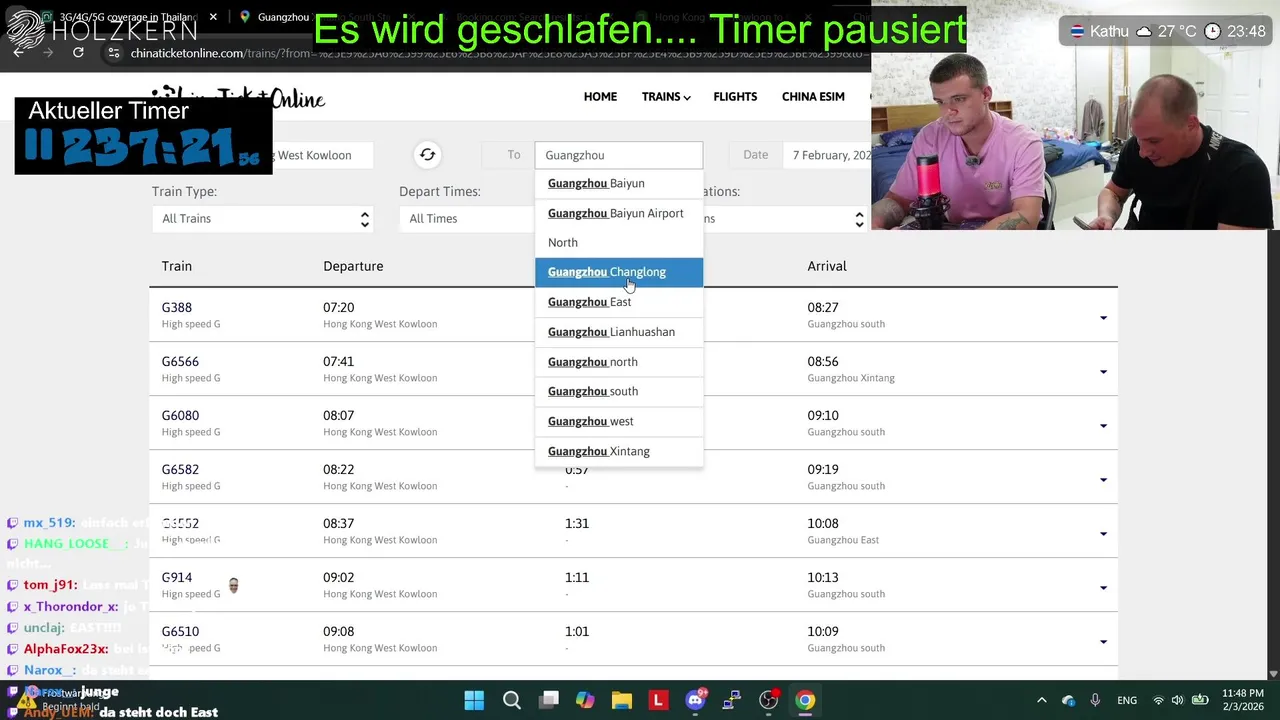Select Guangzhou north station
The width and height of the screenshot is (1280, 720).
619,362
